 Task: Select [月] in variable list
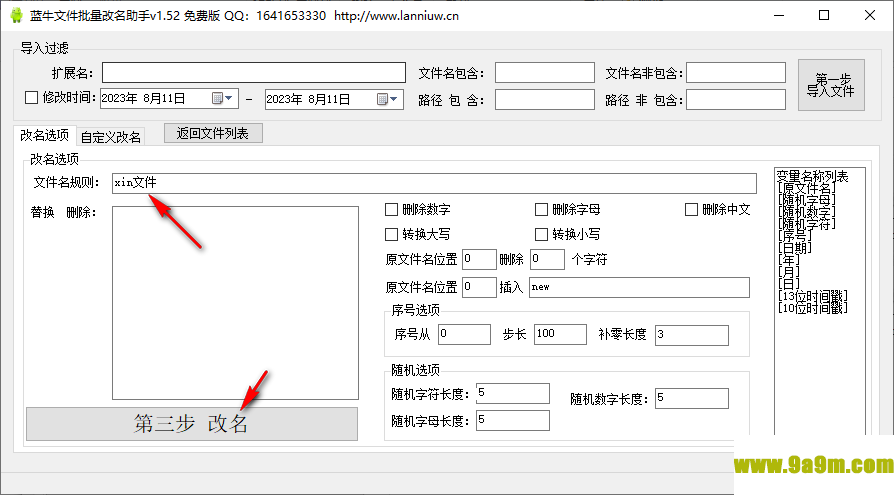coord(789,272)
